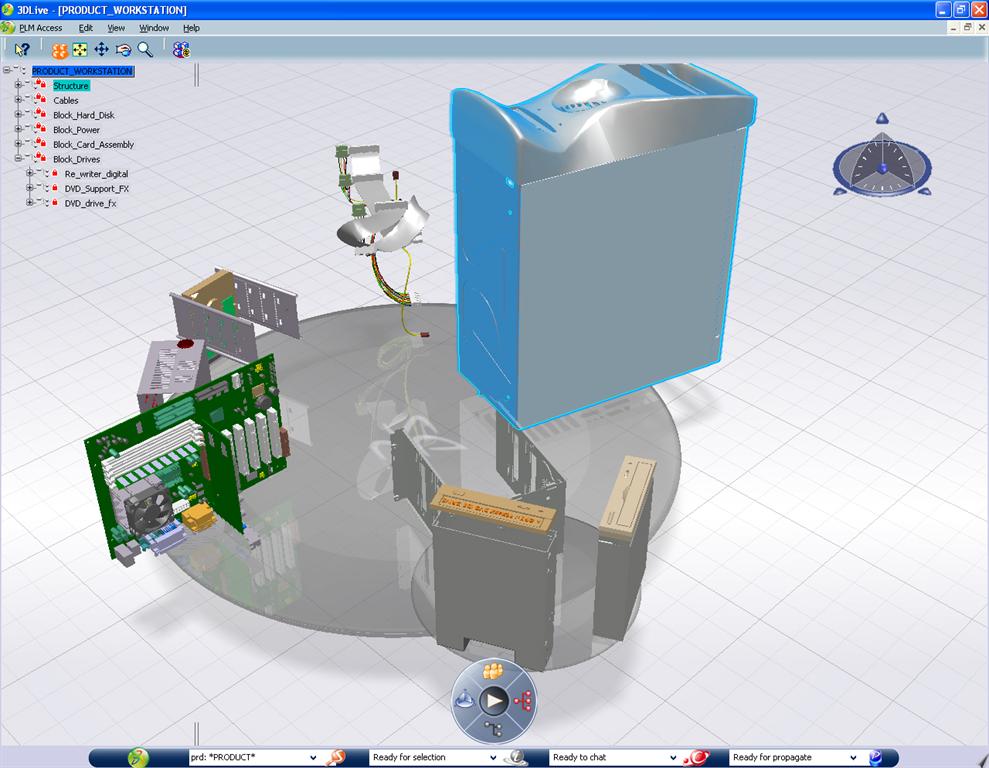Click the rotate view toolbar icon
Screen dimensions: 989x768
click(x=122, y=49)
